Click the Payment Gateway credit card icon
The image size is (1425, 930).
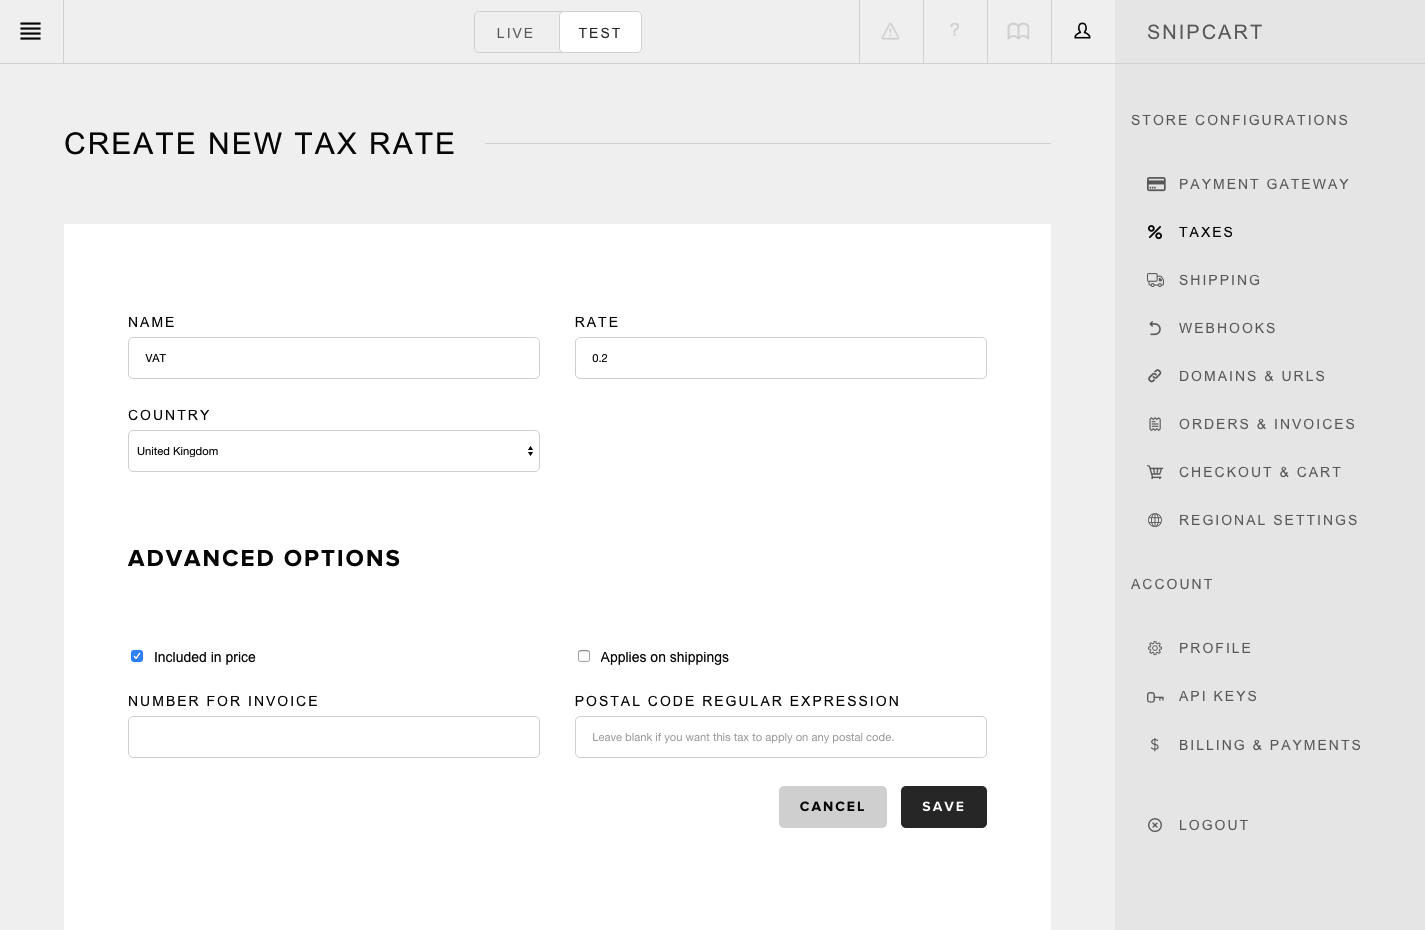[x=1156, y=184]
